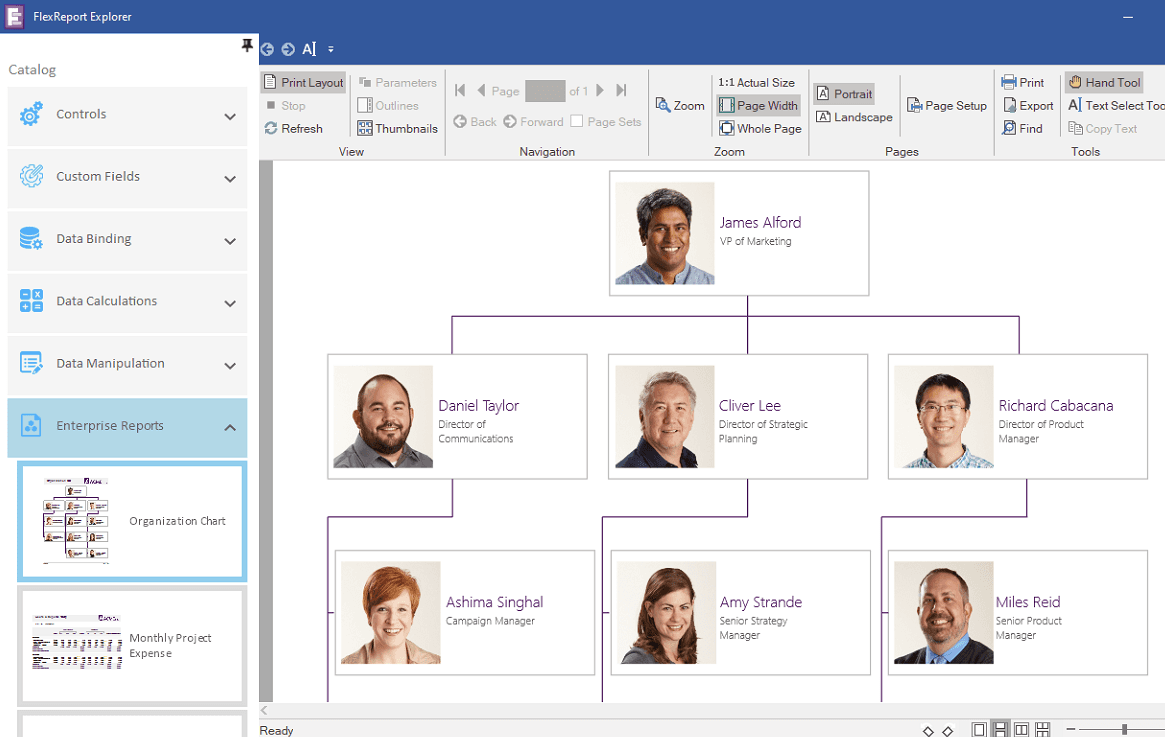Click navigation Forward button
The image size is (1165, 737).
click(x=533, y=121)
